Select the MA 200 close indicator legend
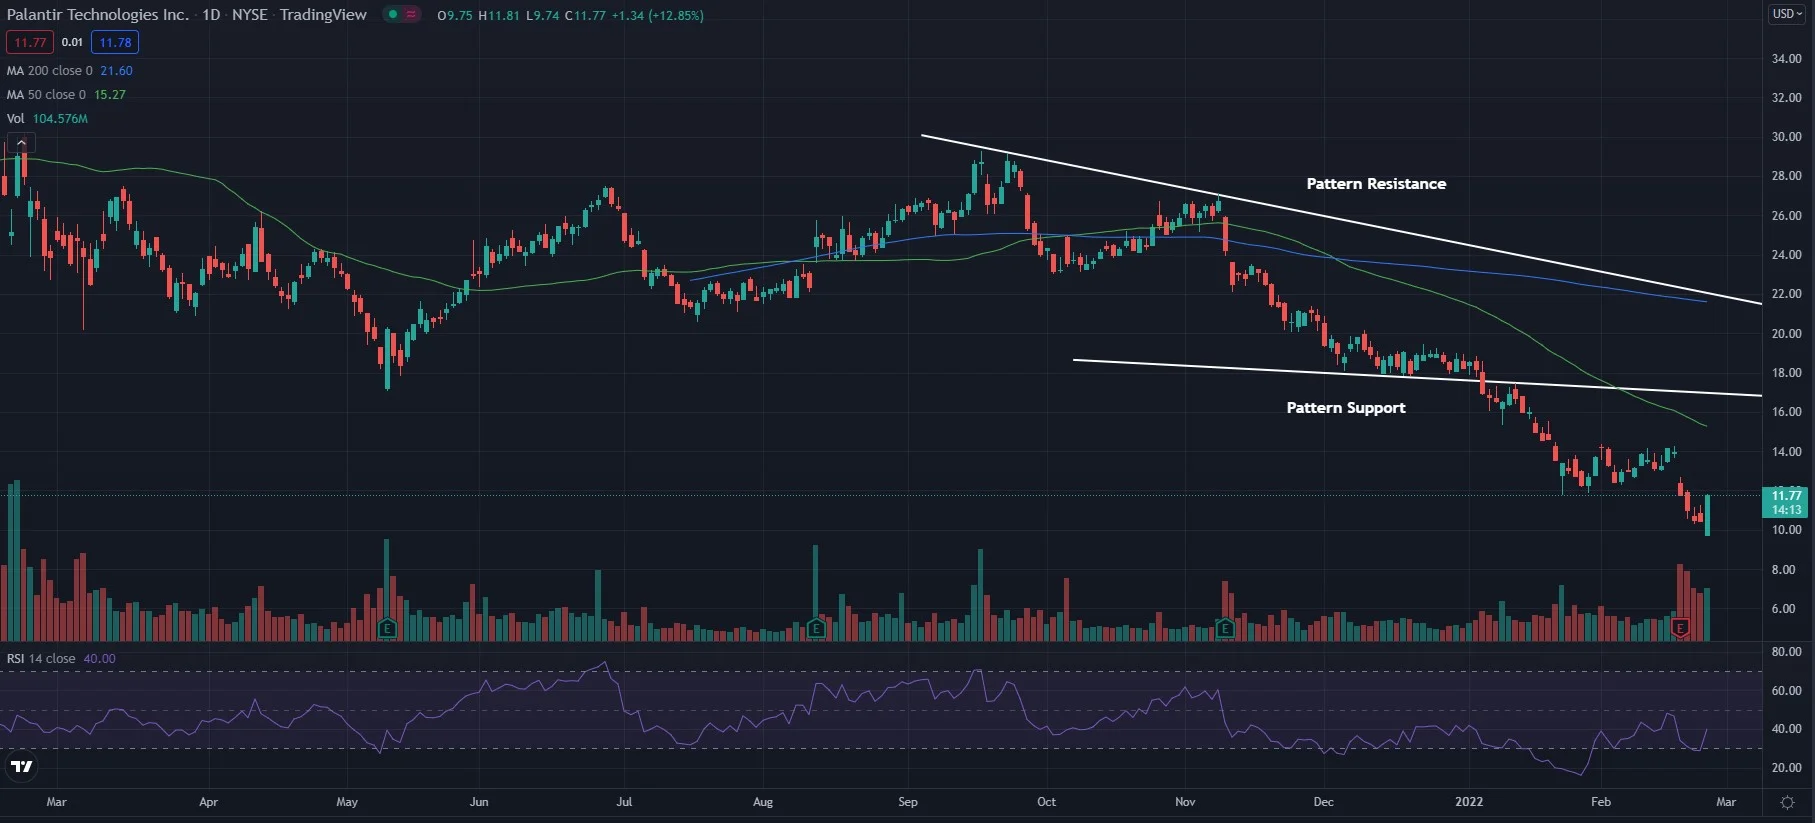Image resolution: width=1815 pixels, height=823 pixels. tap(69, 71)
